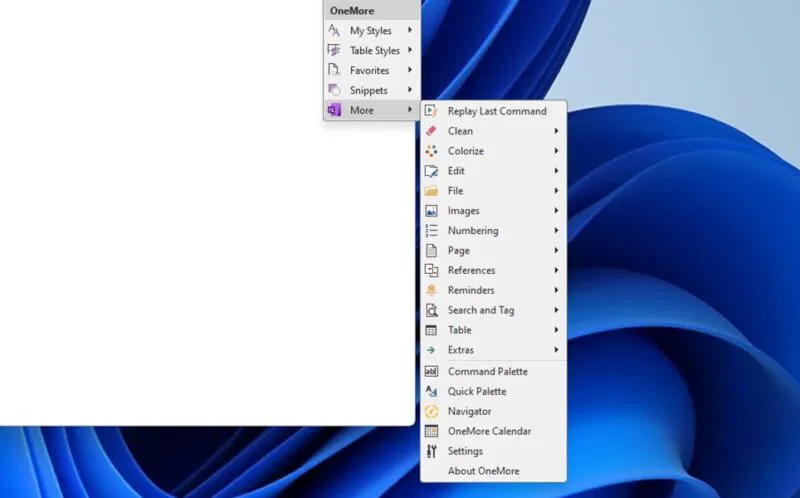Expand the Clean submenu arrow

click(x=556, y=131)
